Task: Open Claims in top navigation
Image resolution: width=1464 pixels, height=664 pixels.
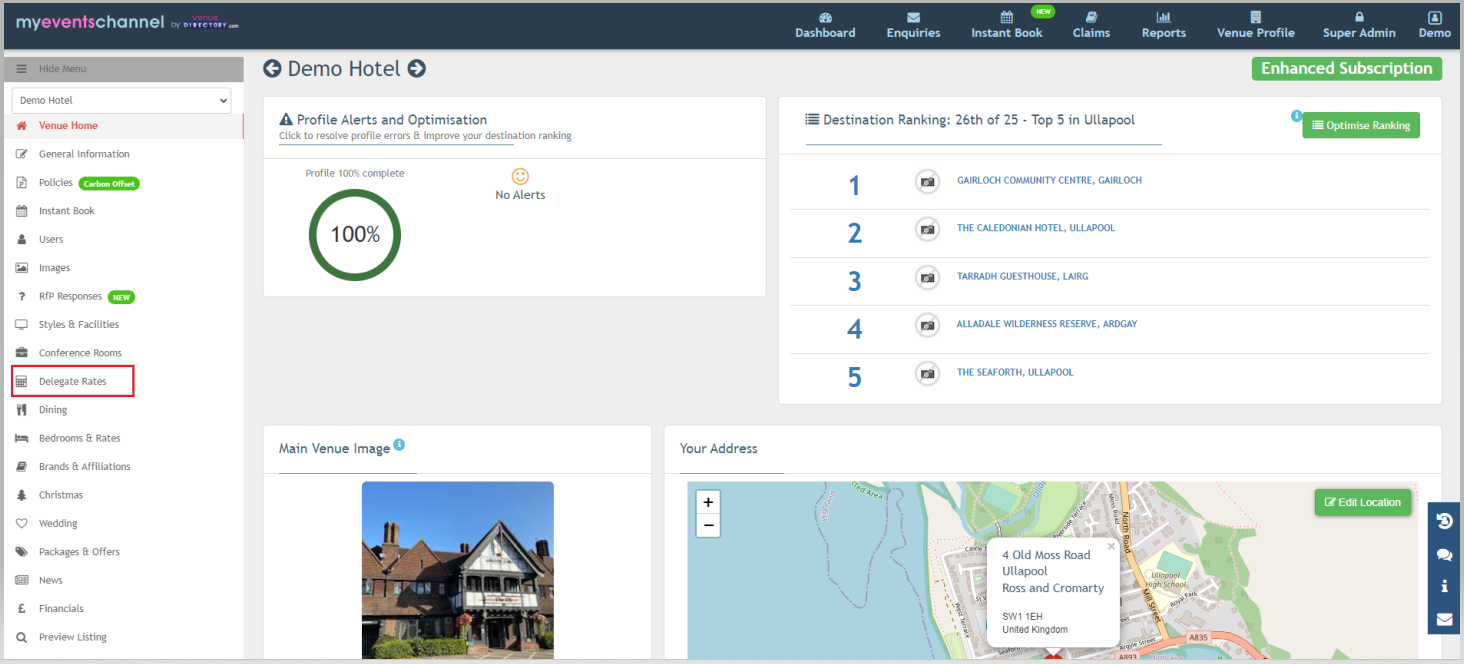Action: 1091,25
